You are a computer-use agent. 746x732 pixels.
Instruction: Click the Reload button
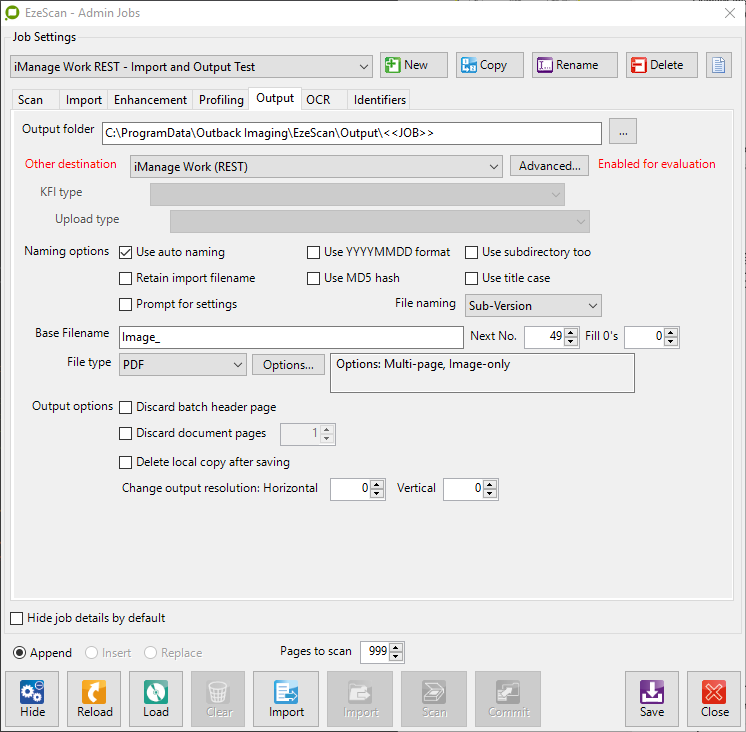pyautogui.click(x=95, y=698)
